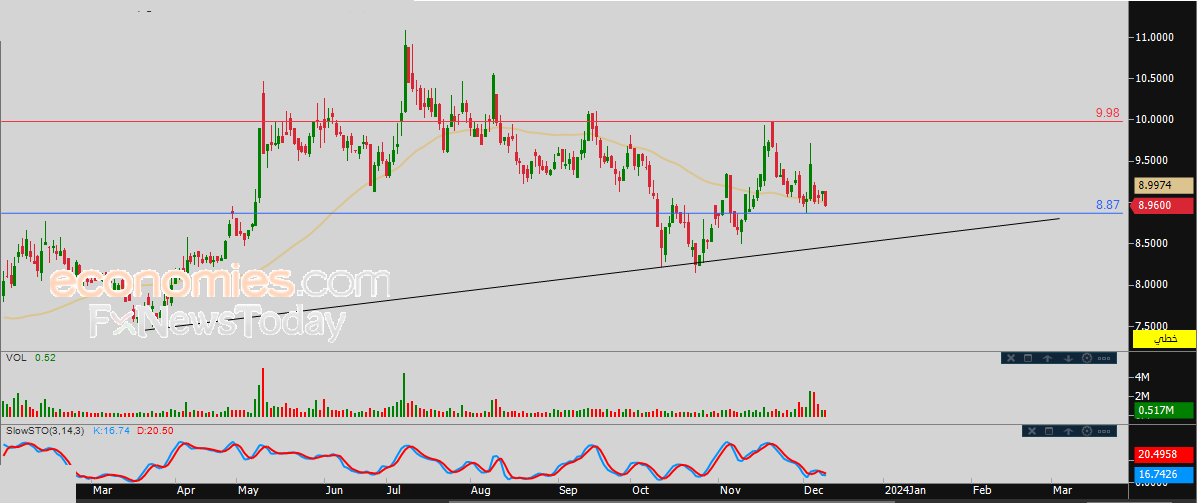Select the tan 8.9974 moving average tag
Viewport: 1197px width, 503px height.
pos(1163,185)
